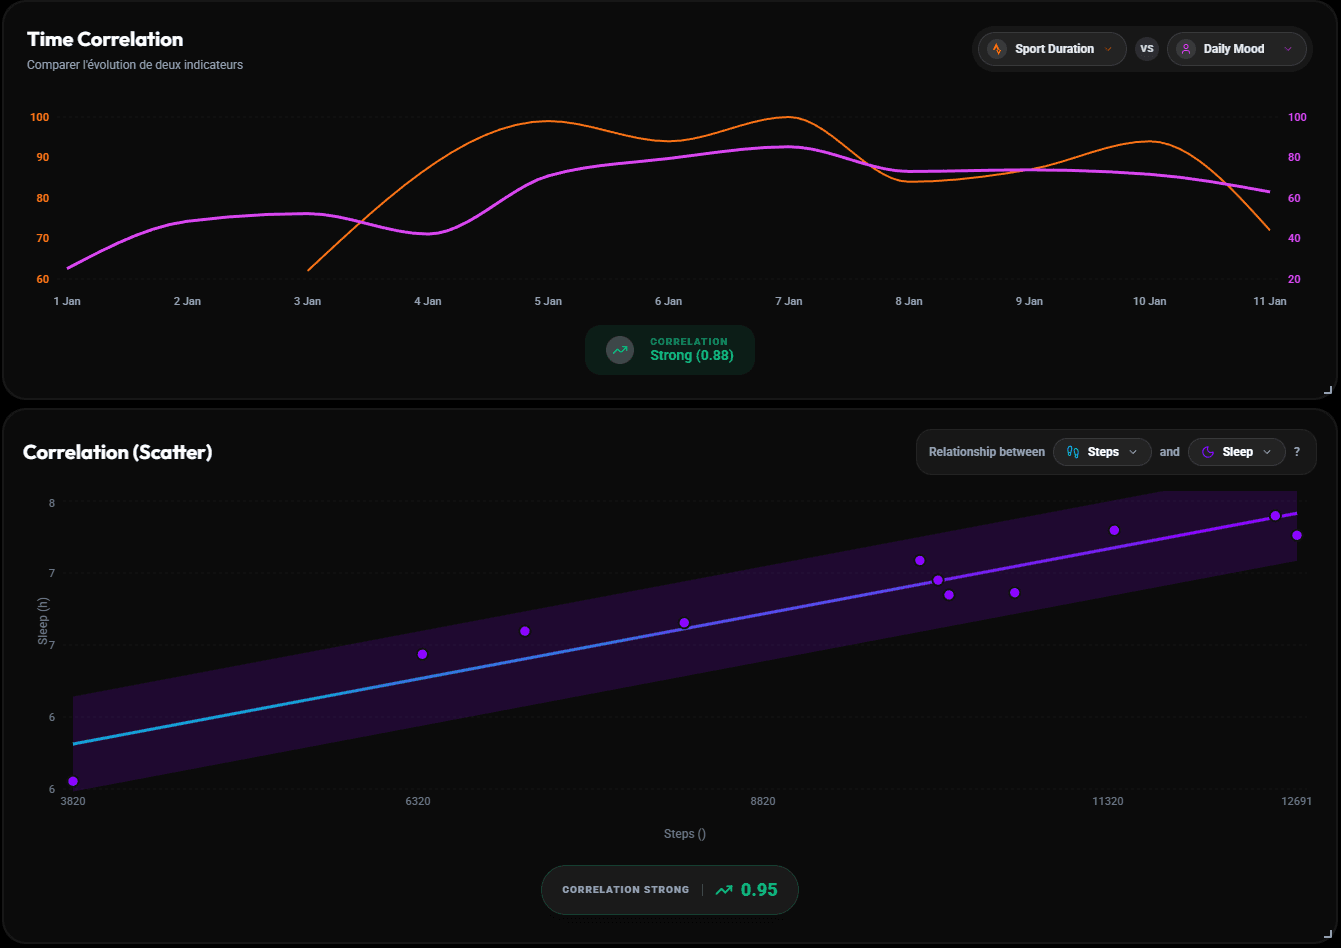Click the footsteps icon in Steps selector

[x=1072, y=451]
